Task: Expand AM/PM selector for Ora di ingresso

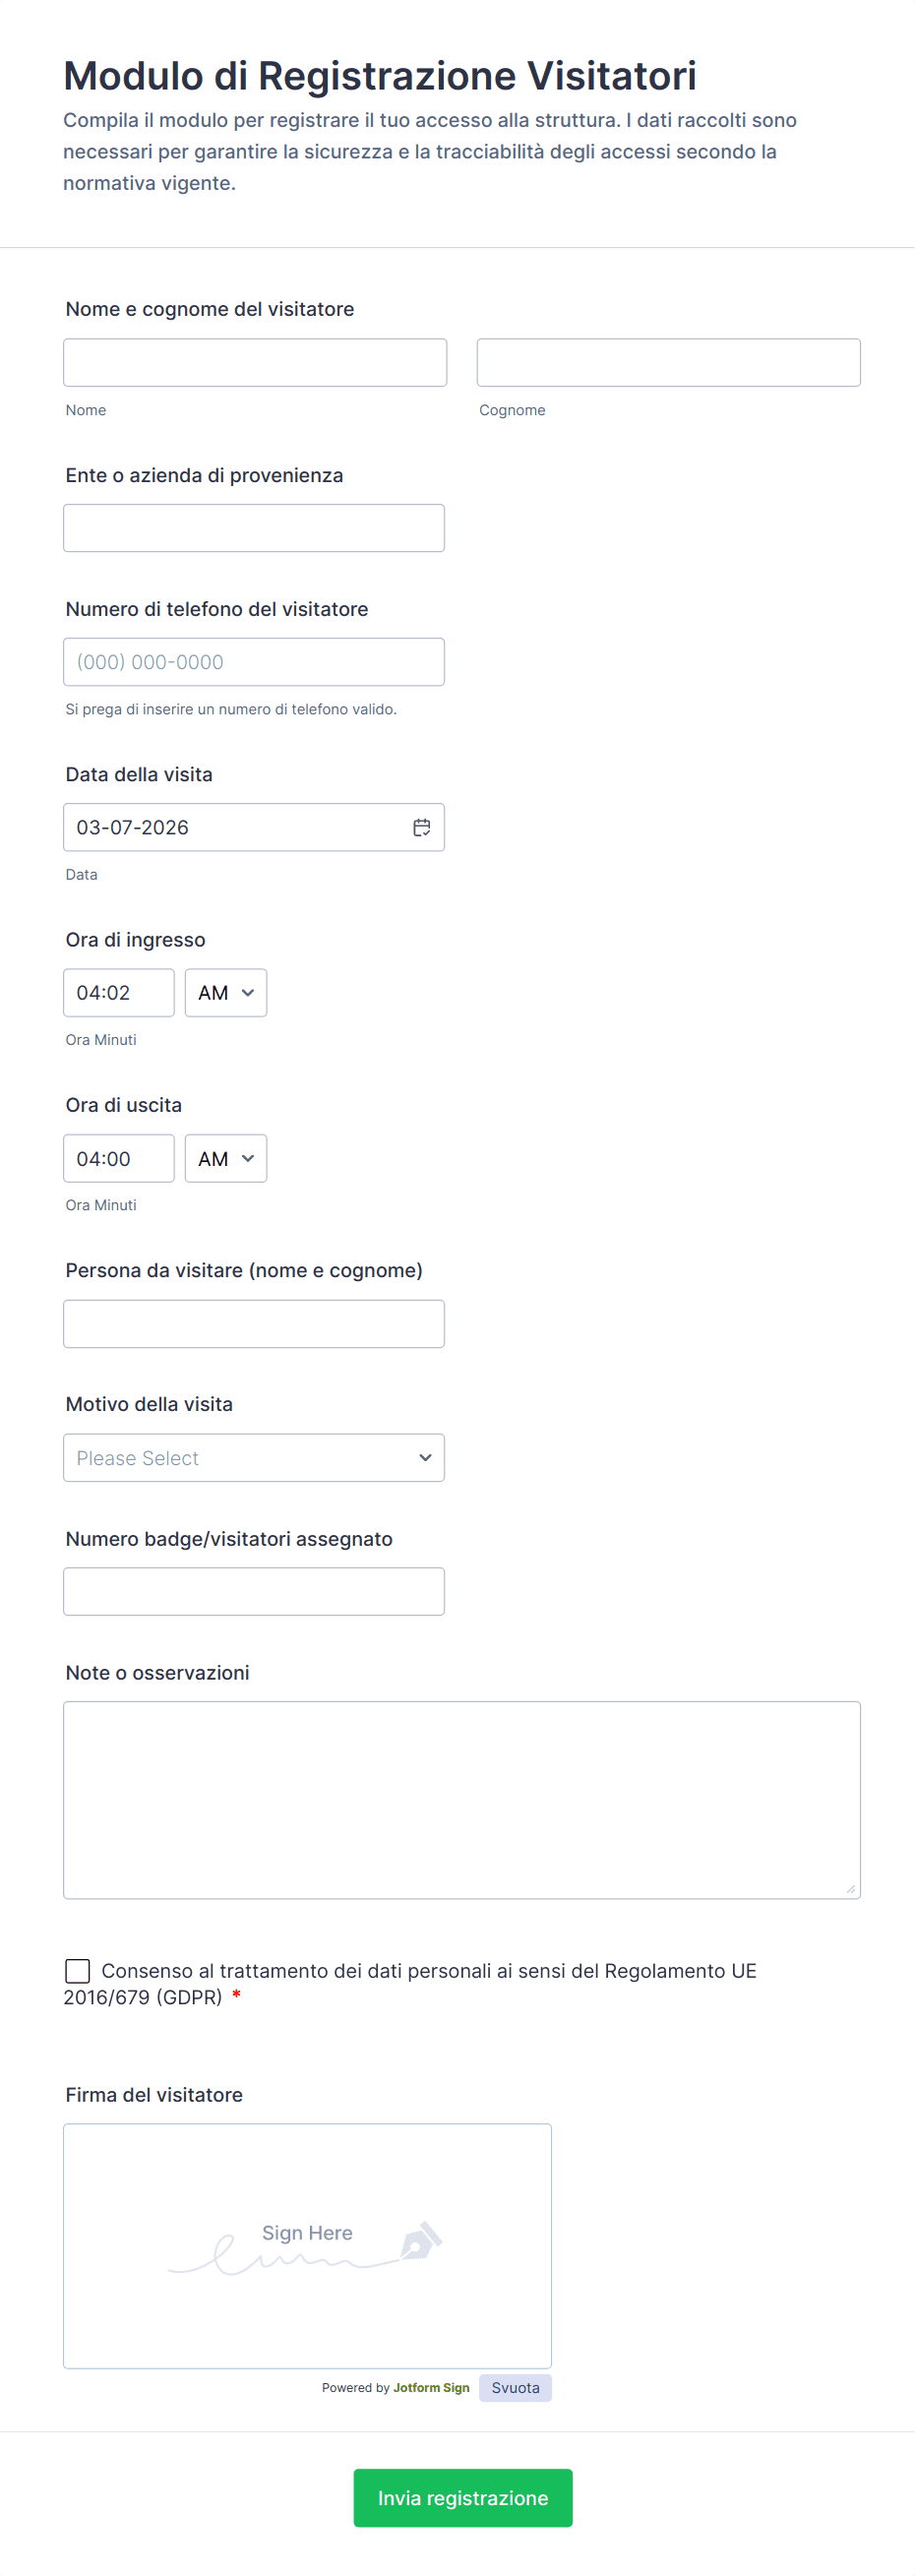Action: point(226,993)
